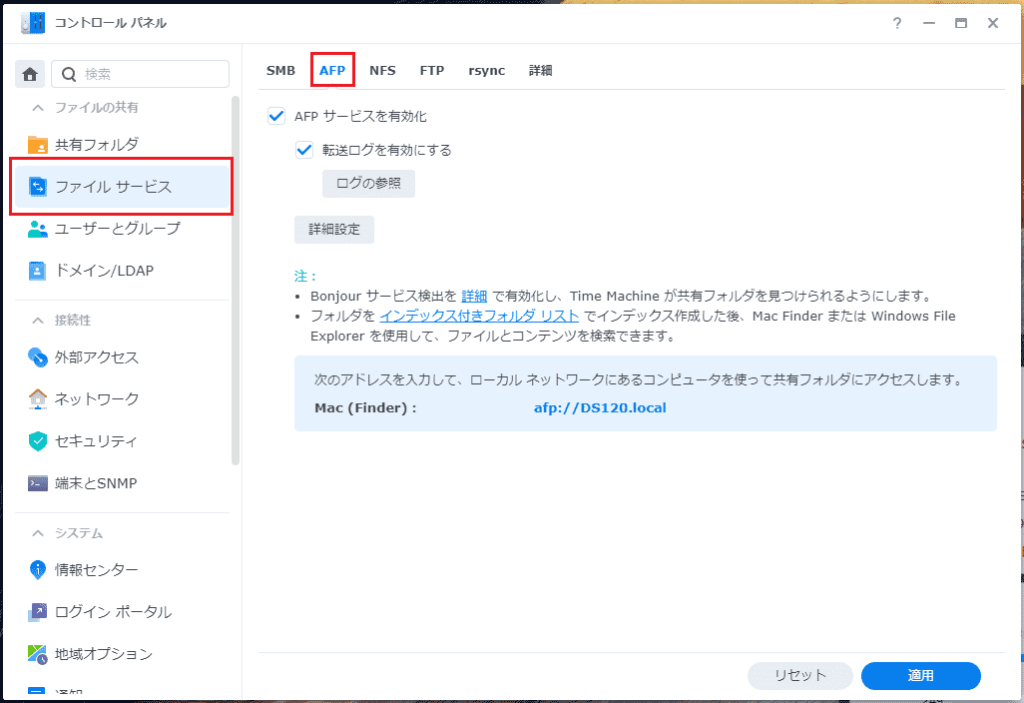The image size is (1024, 703).
Task: Follow the 詳細 link in Bonjour note
Action: 474,296
